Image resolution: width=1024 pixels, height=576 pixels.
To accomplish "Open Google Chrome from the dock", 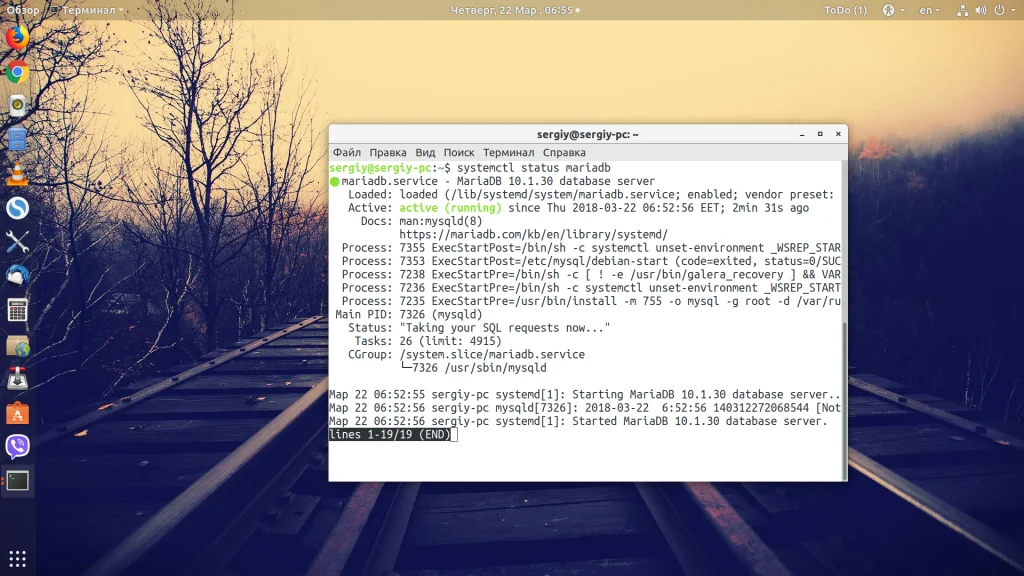I will [x=18, y=72].
